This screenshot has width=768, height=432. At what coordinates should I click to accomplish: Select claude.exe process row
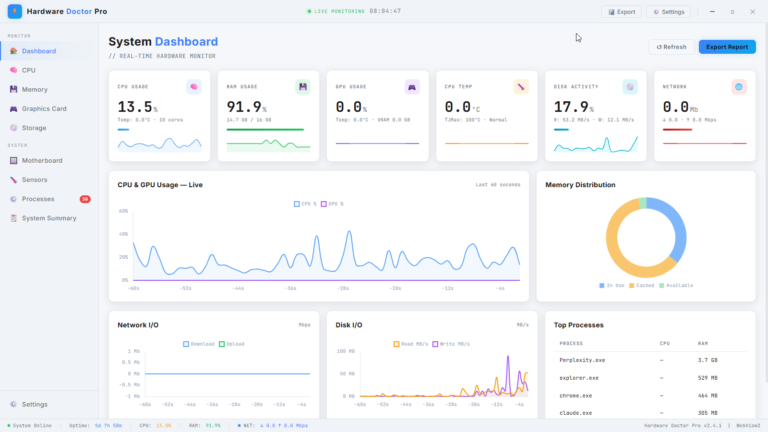pyautogui.click(x=650, y=412)
